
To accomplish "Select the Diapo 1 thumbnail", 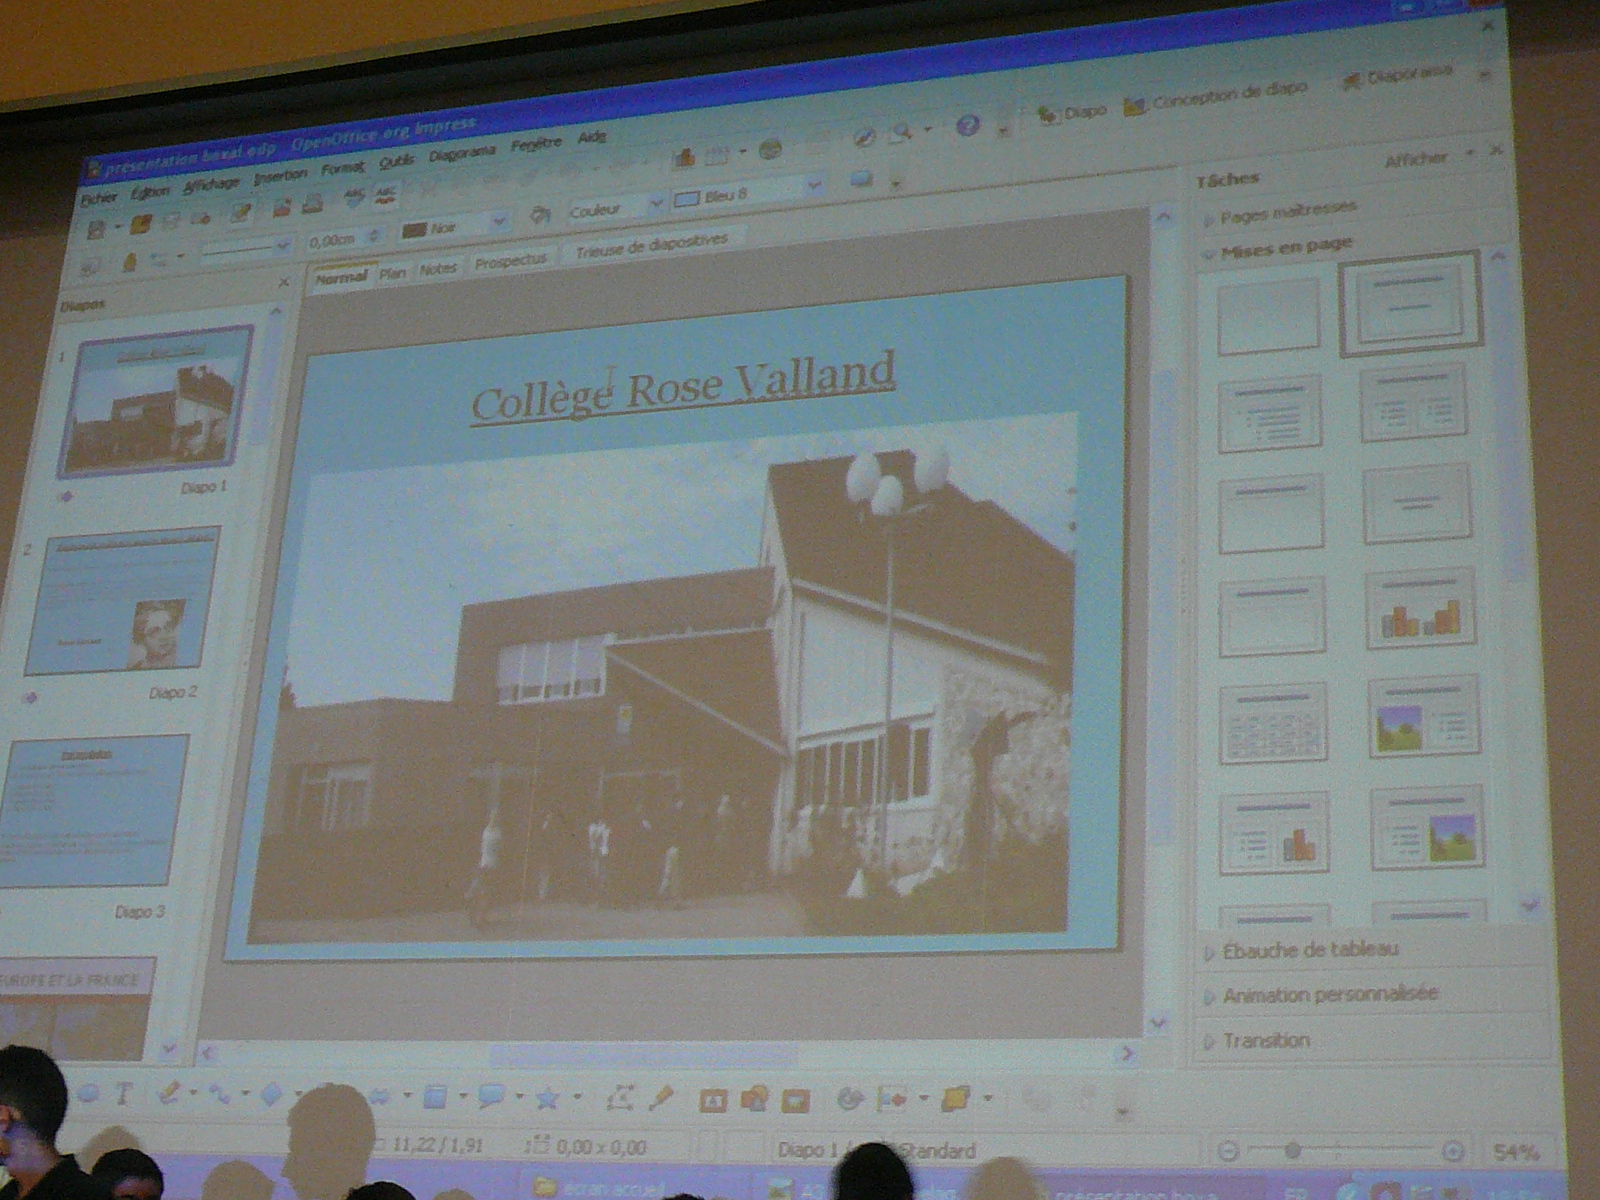I will (x=157, y=401).
